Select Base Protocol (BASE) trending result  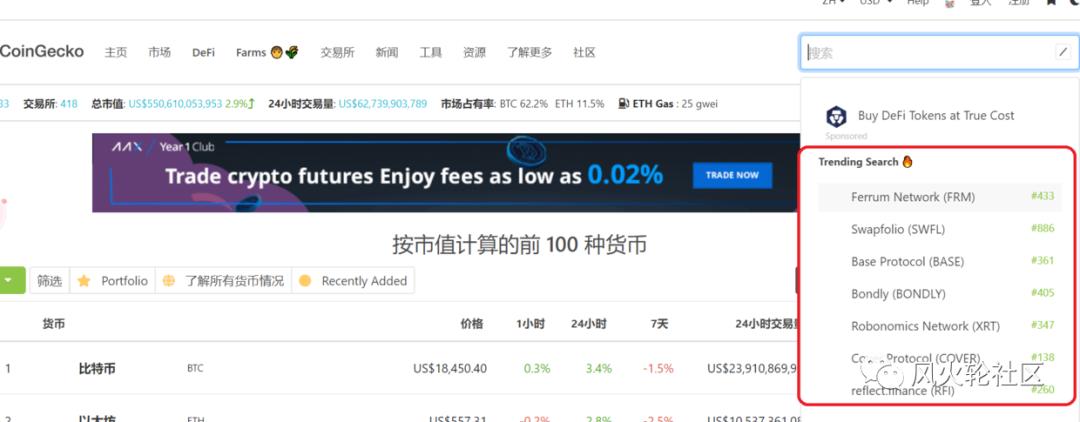[939, 262]
